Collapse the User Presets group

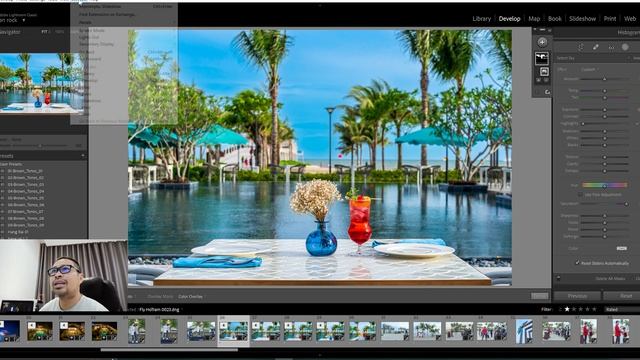(11, 164)
